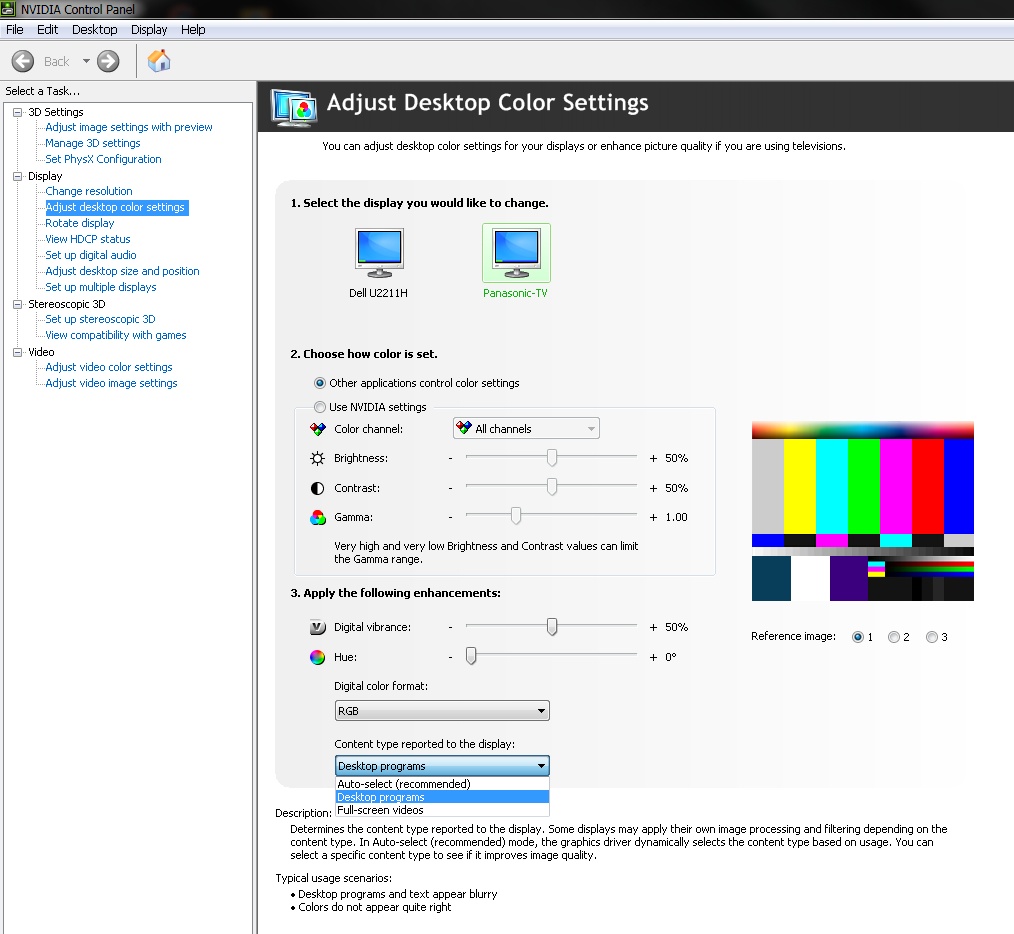Choose Desktop programs list option
This screenshot has width=1014, height=934.
coord(442,797)
